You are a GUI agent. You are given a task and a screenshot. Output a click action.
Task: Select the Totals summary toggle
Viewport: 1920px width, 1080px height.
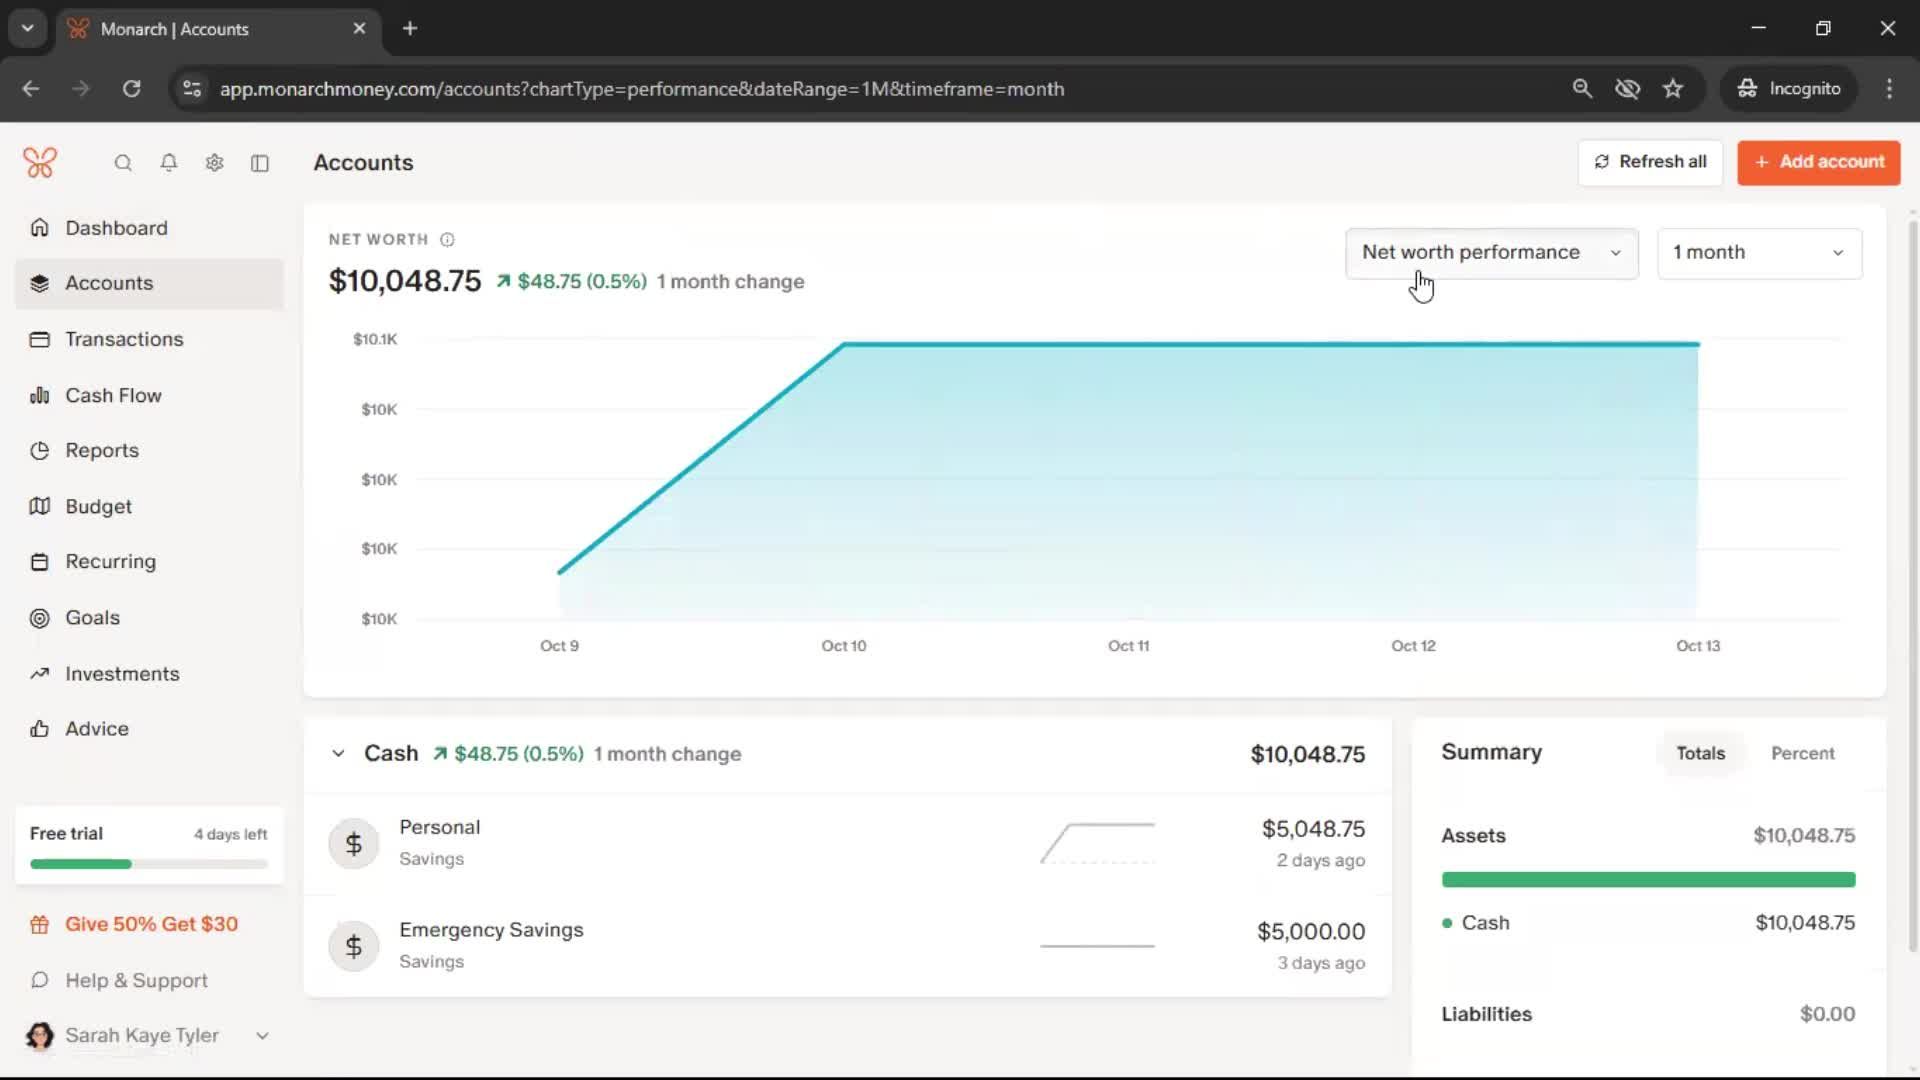(1700, 753)
